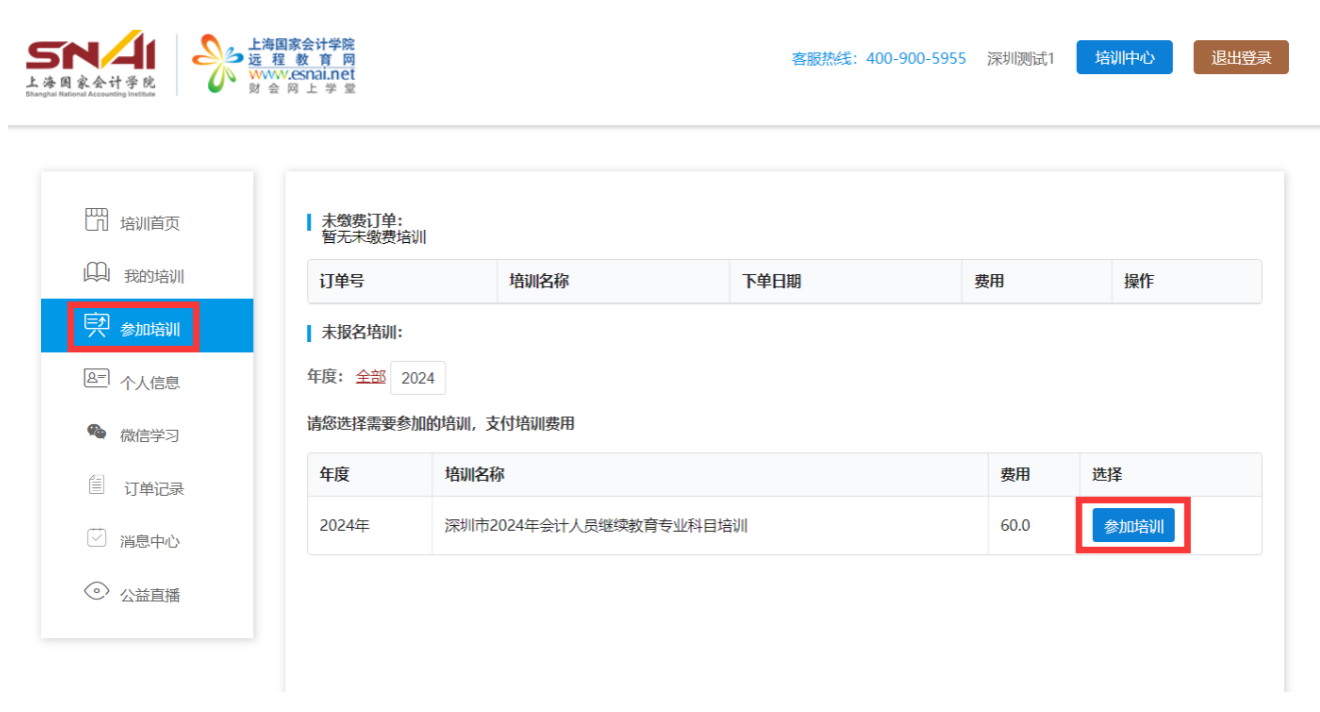1320x712 pixels.
Task: Log out with 退出登录 button
Action: coord(1240,58)
